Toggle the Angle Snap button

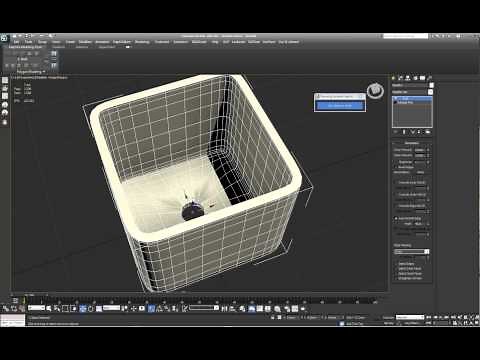(x=159, y=309)
